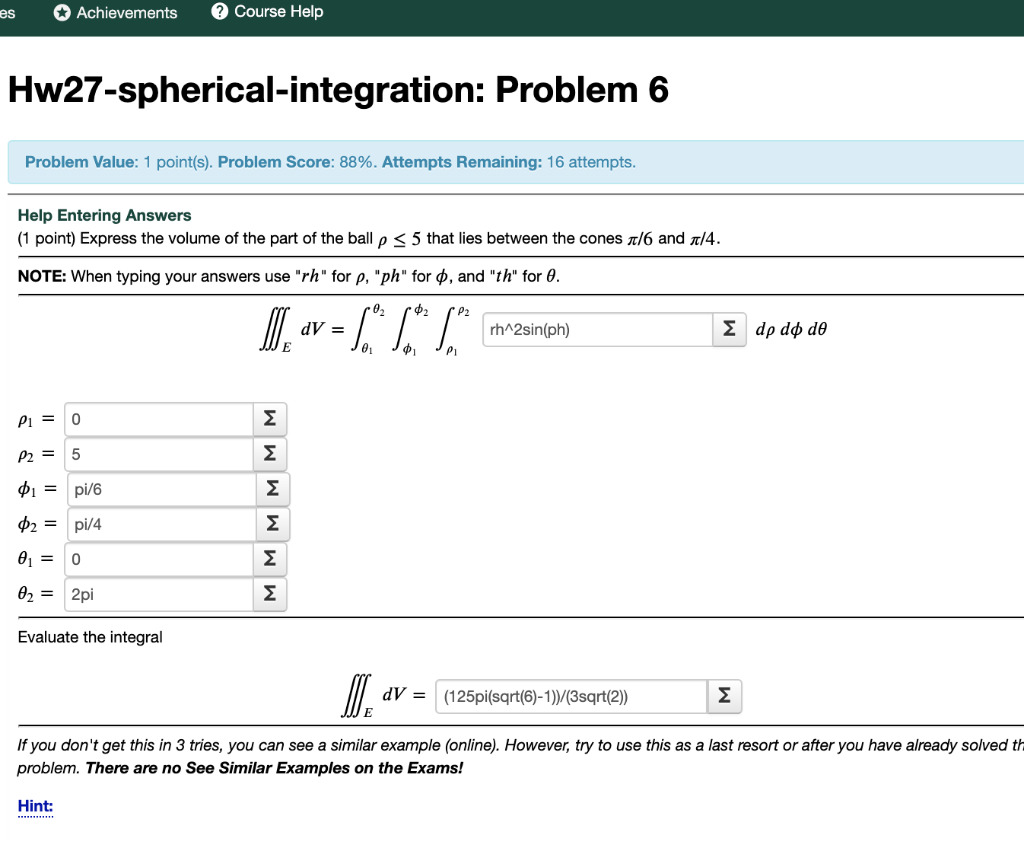Focus the ϕ1 input containing pi/6
The image size is (1024, 848).
click(x=162, y=489)
